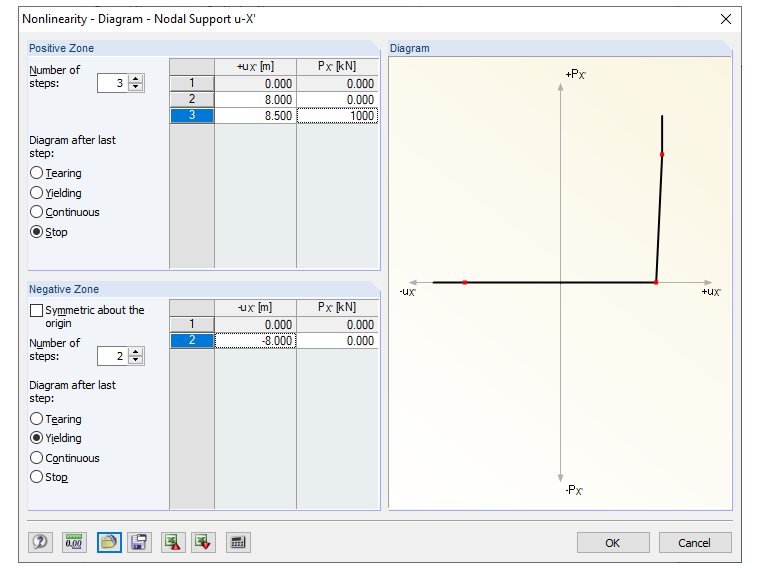This screenshot has height=570, width=760.
Task: Click red point on vertical diagram line
Action: click(662, 155)
